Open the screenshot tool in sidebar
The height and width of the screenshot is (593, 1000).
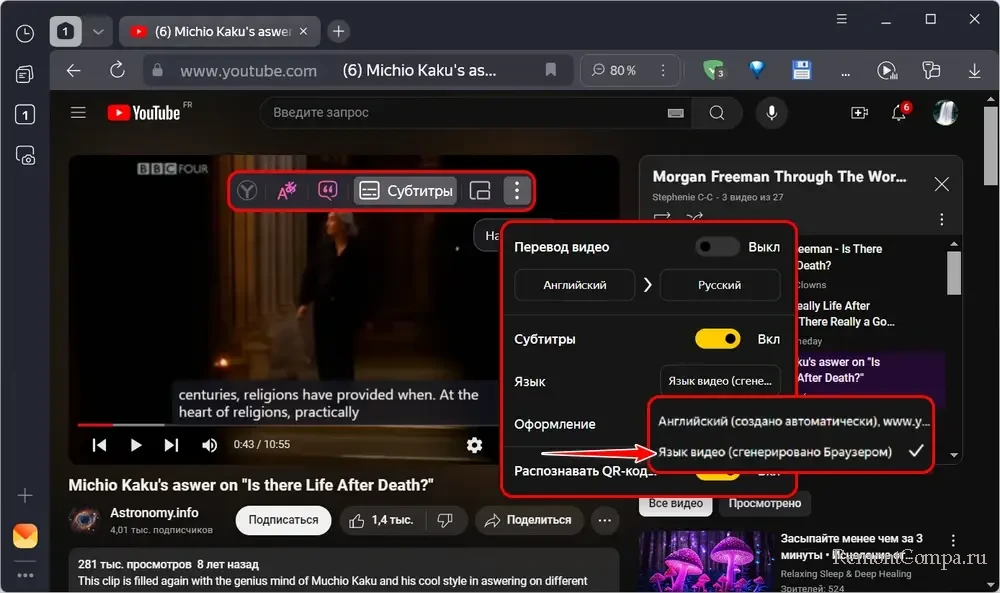pos(25,155)
